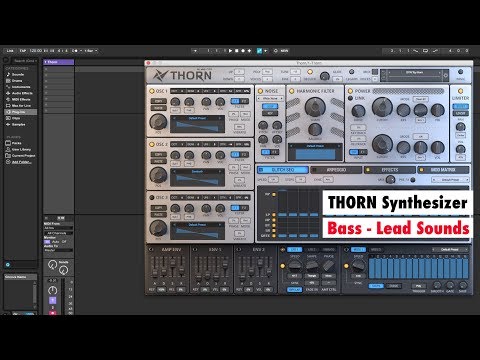The image size is (480, 360).
Task: Open Max for Live category
Action: point(19,106)
